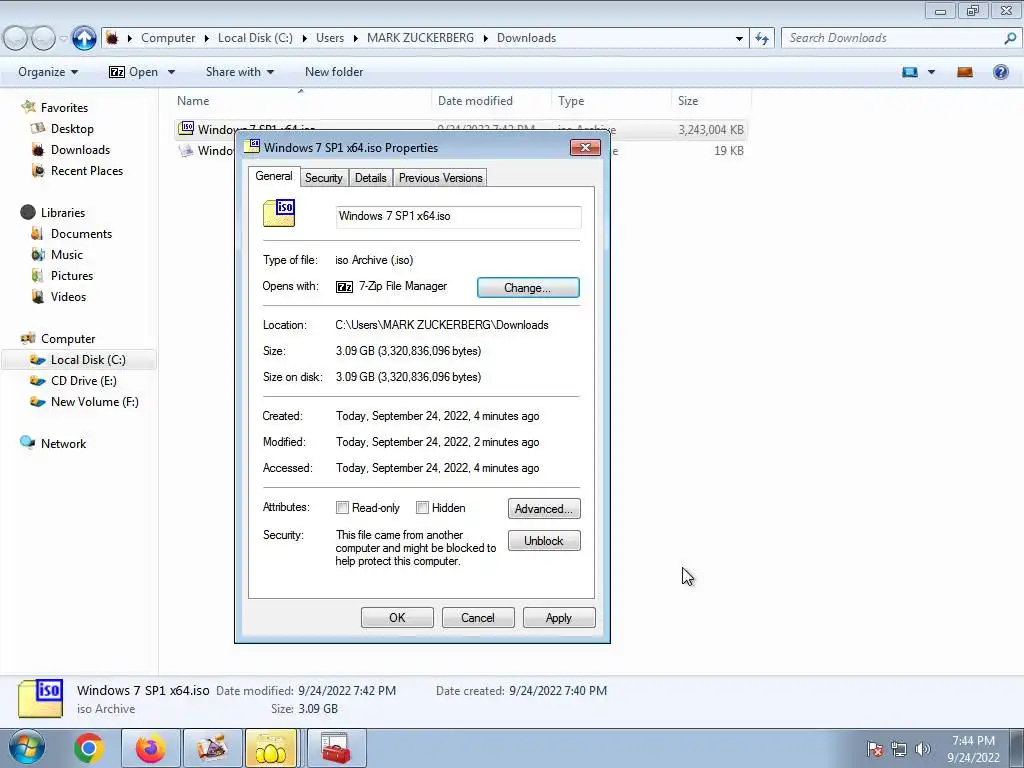Switch to the Previous Versions tab

pos(440,178)
